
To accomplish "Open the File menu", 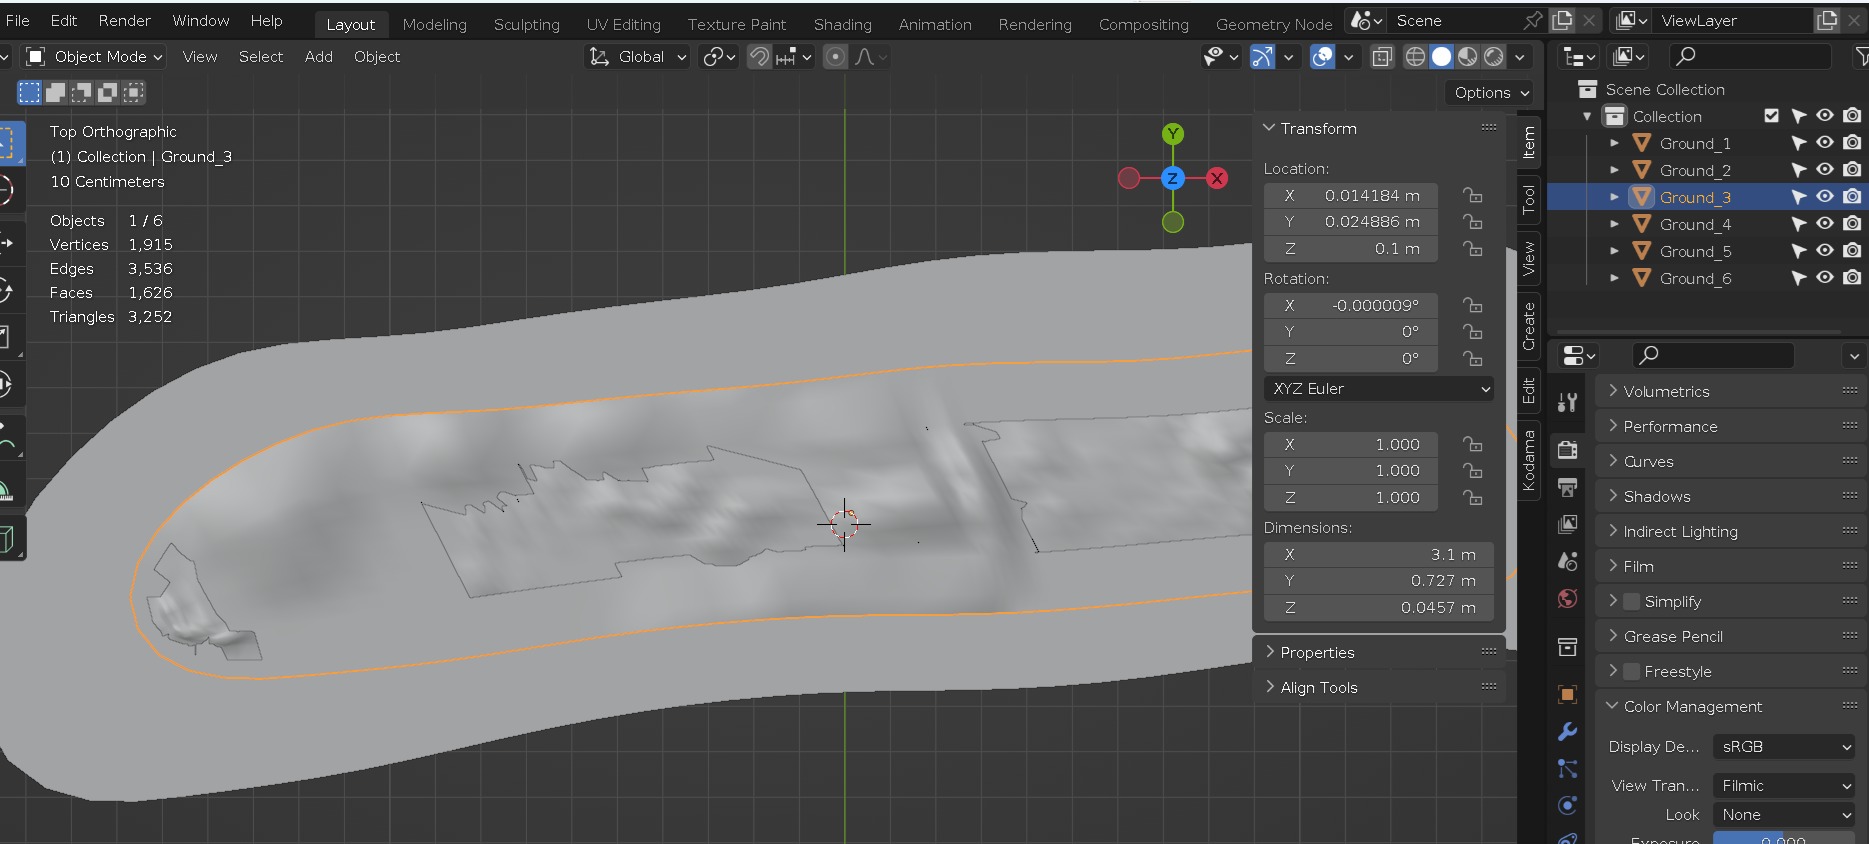I will point(18,20).
